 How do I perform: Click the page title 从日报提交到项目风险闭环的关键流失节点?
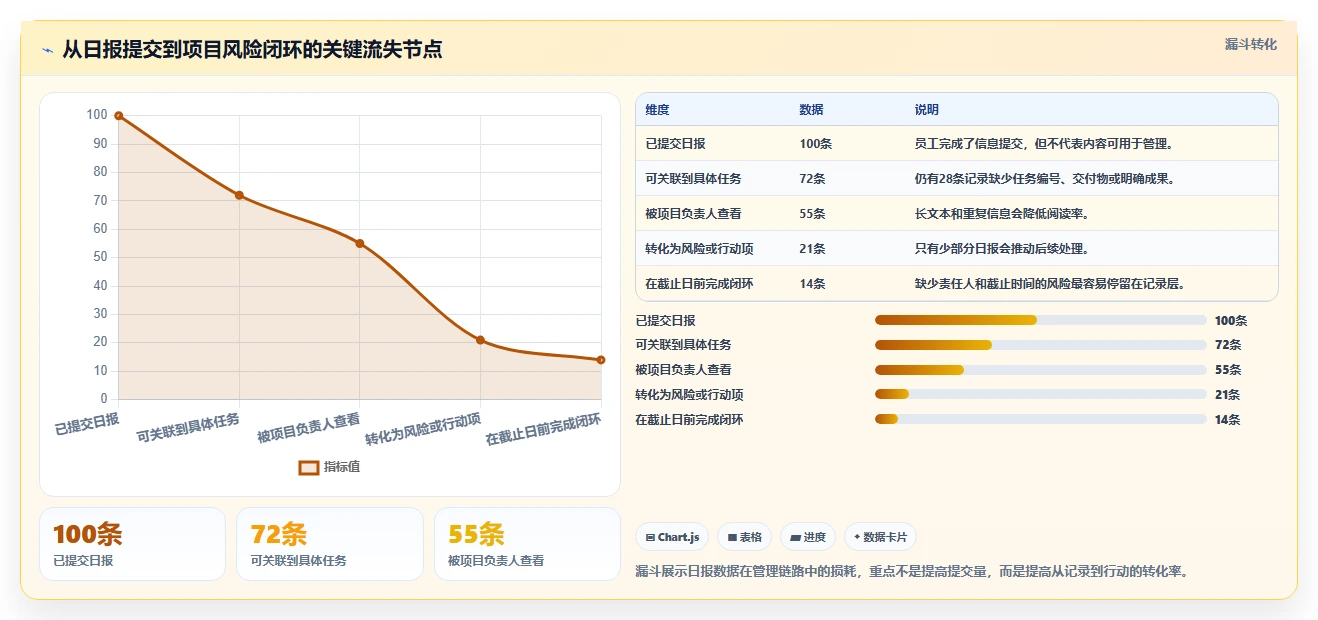(x=252, y=49)
